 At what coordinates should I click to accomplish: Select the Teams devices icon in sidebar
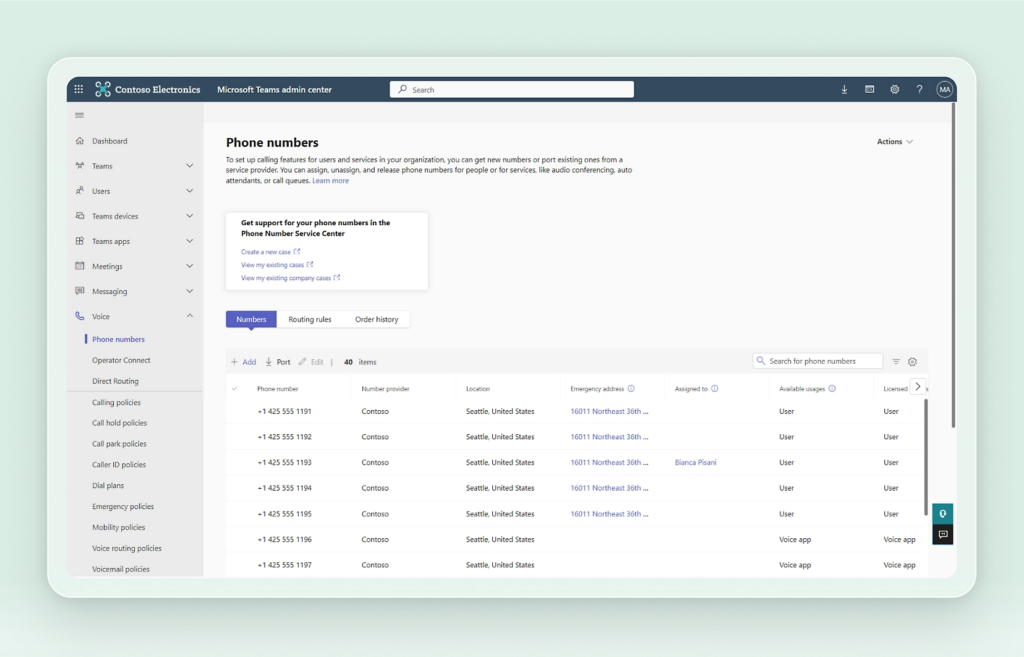pyautogui.click(x=79, y=215)
